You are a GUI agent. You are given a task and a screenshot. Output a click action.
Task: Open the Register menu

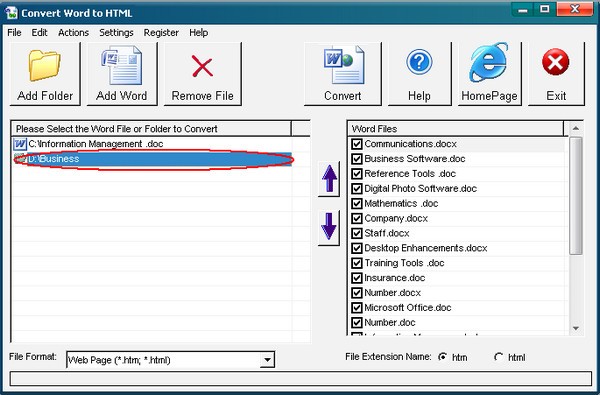[x=161, y=33]
